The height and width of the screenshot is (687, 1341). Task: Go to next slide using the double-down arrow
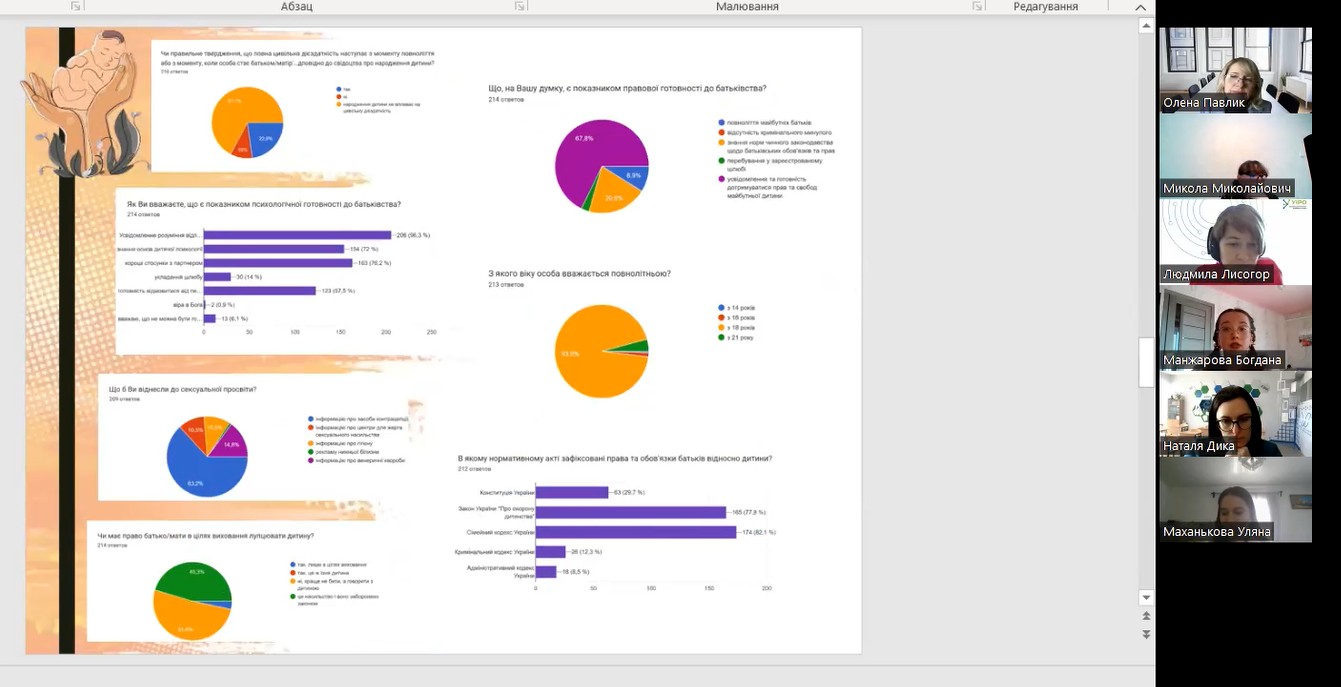(x=1146, y=634)
